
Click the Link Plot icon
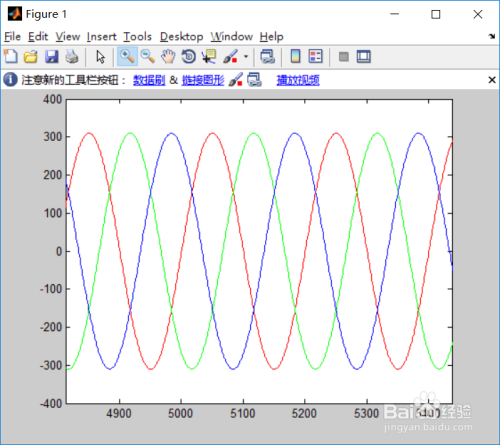267,56
